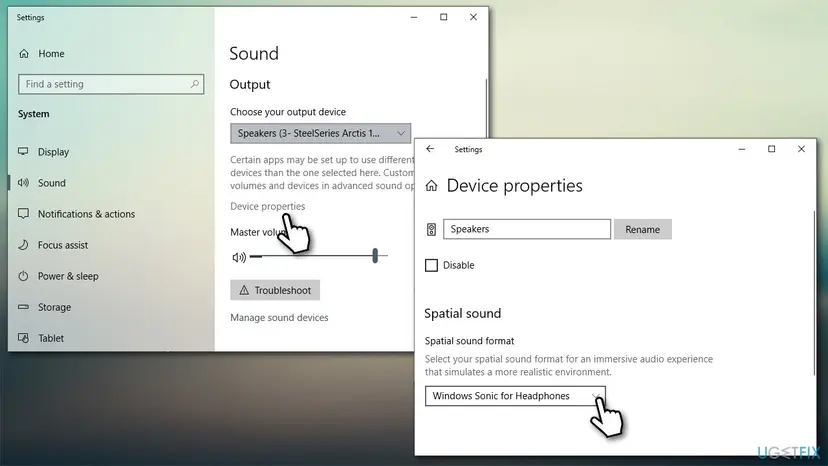Maximize the Sound settings window
828x466 pixels.
[444, 17]
